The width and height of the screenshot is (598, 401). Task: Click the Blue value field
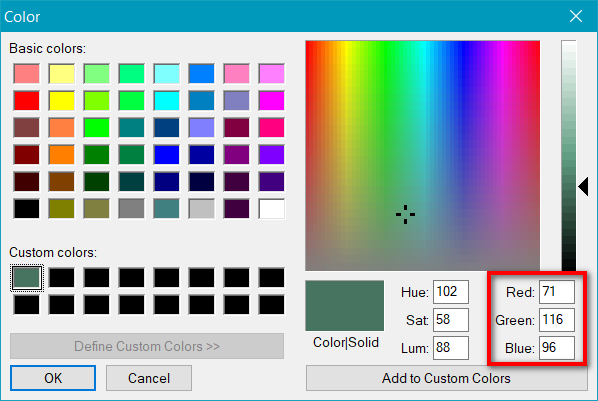557,348
